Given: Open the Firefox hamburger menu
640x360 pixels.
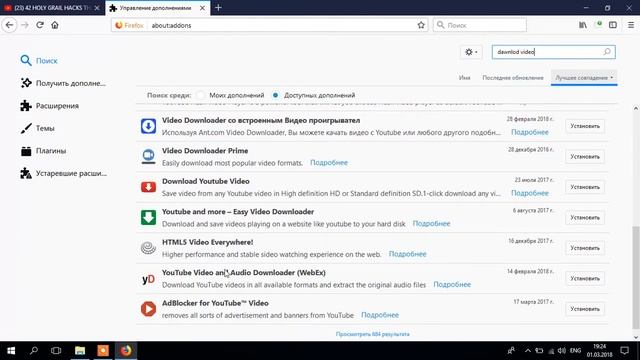Looking at the screenshot, I should click(x=631, y=25).
